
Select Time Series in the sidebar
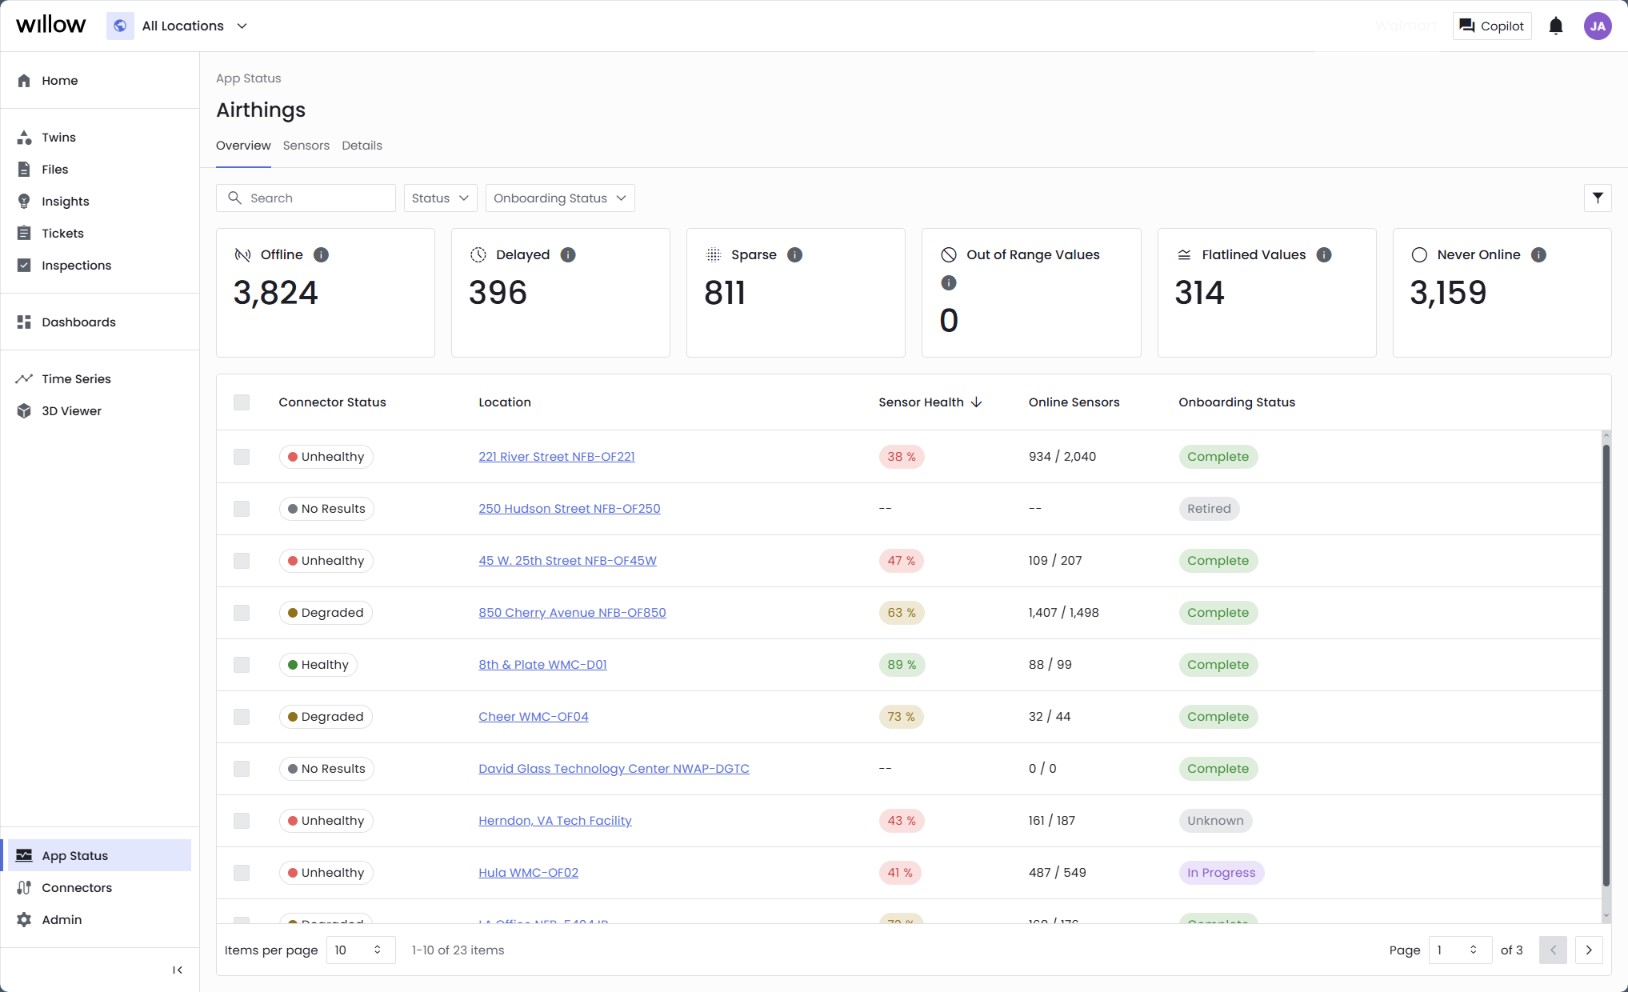click(74, 378)
